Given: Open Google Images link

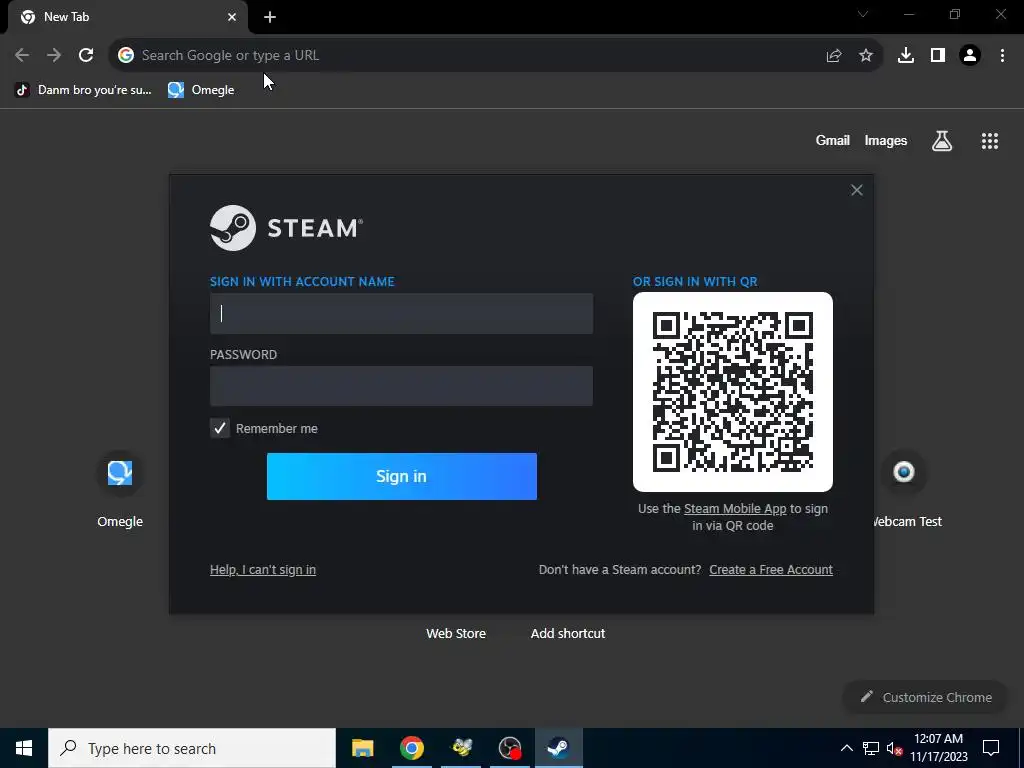Looking at the screenshot, I should point(886,140).
